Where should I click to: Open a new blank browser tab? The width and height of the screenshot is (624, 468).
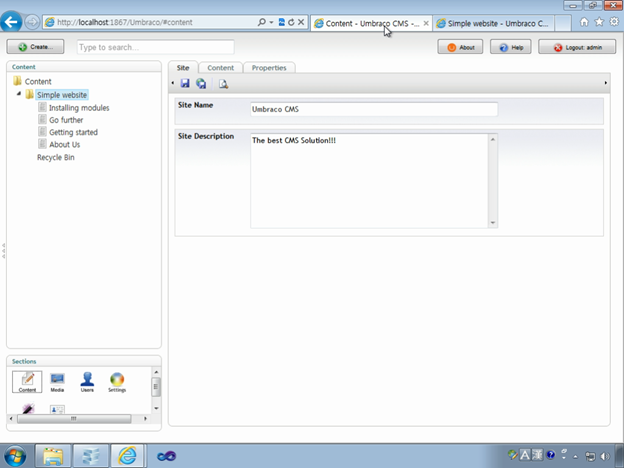coord(563,23)
